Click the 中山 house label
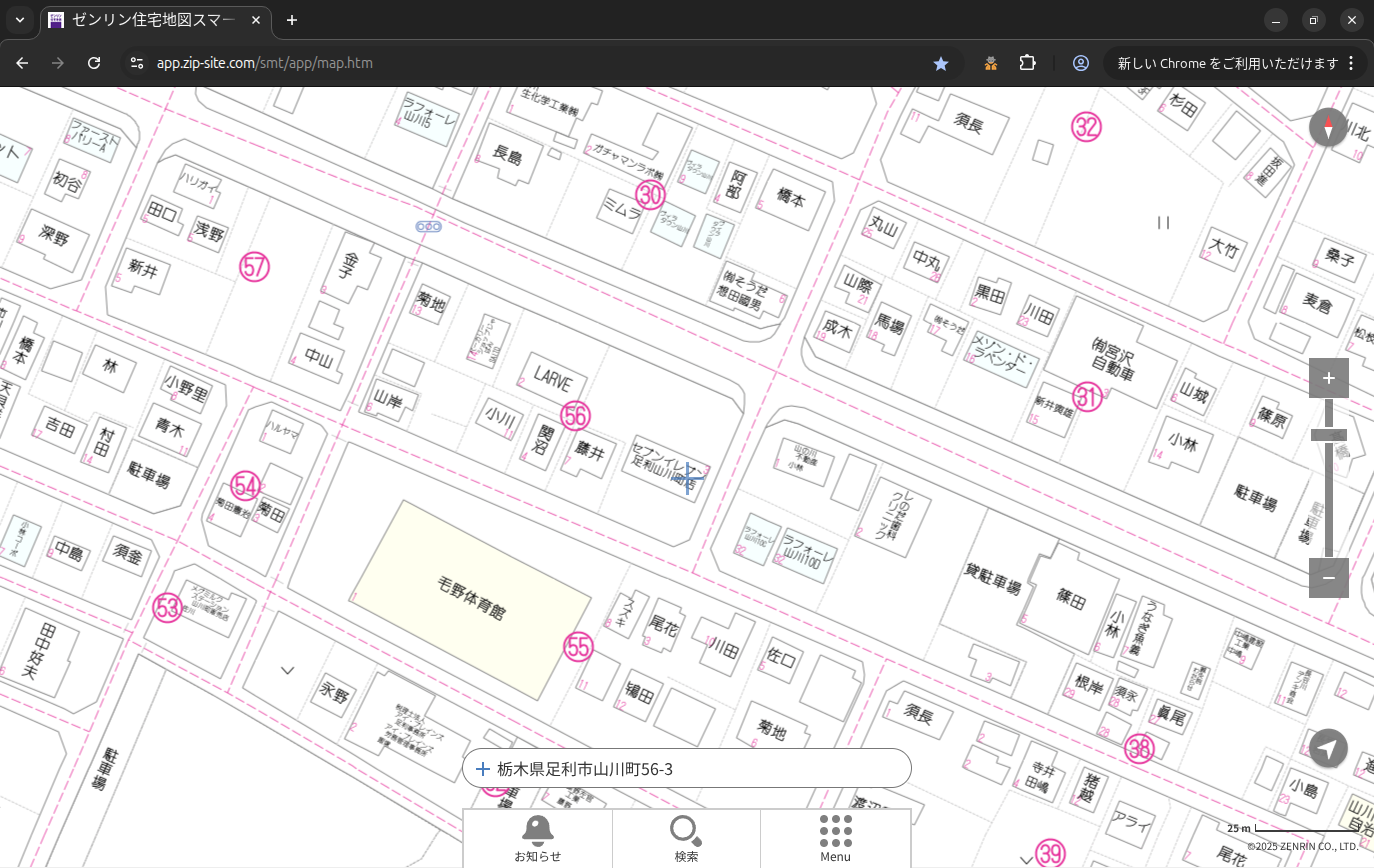Image resolution: width=1374 pixels, height=868 pixels. click(x=318, y=357)
